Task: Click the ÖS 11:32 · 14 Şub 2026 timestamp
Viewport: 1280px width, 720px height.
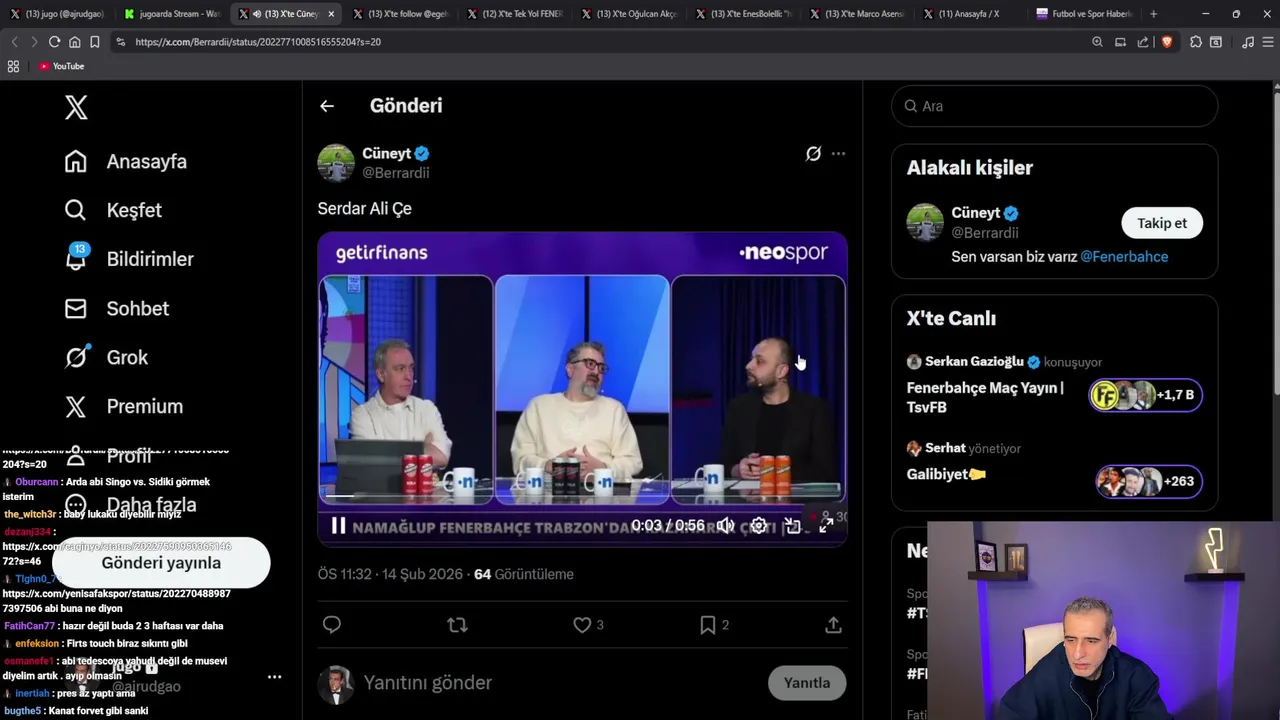Action: pyautogui.click(x=390, y=574)
